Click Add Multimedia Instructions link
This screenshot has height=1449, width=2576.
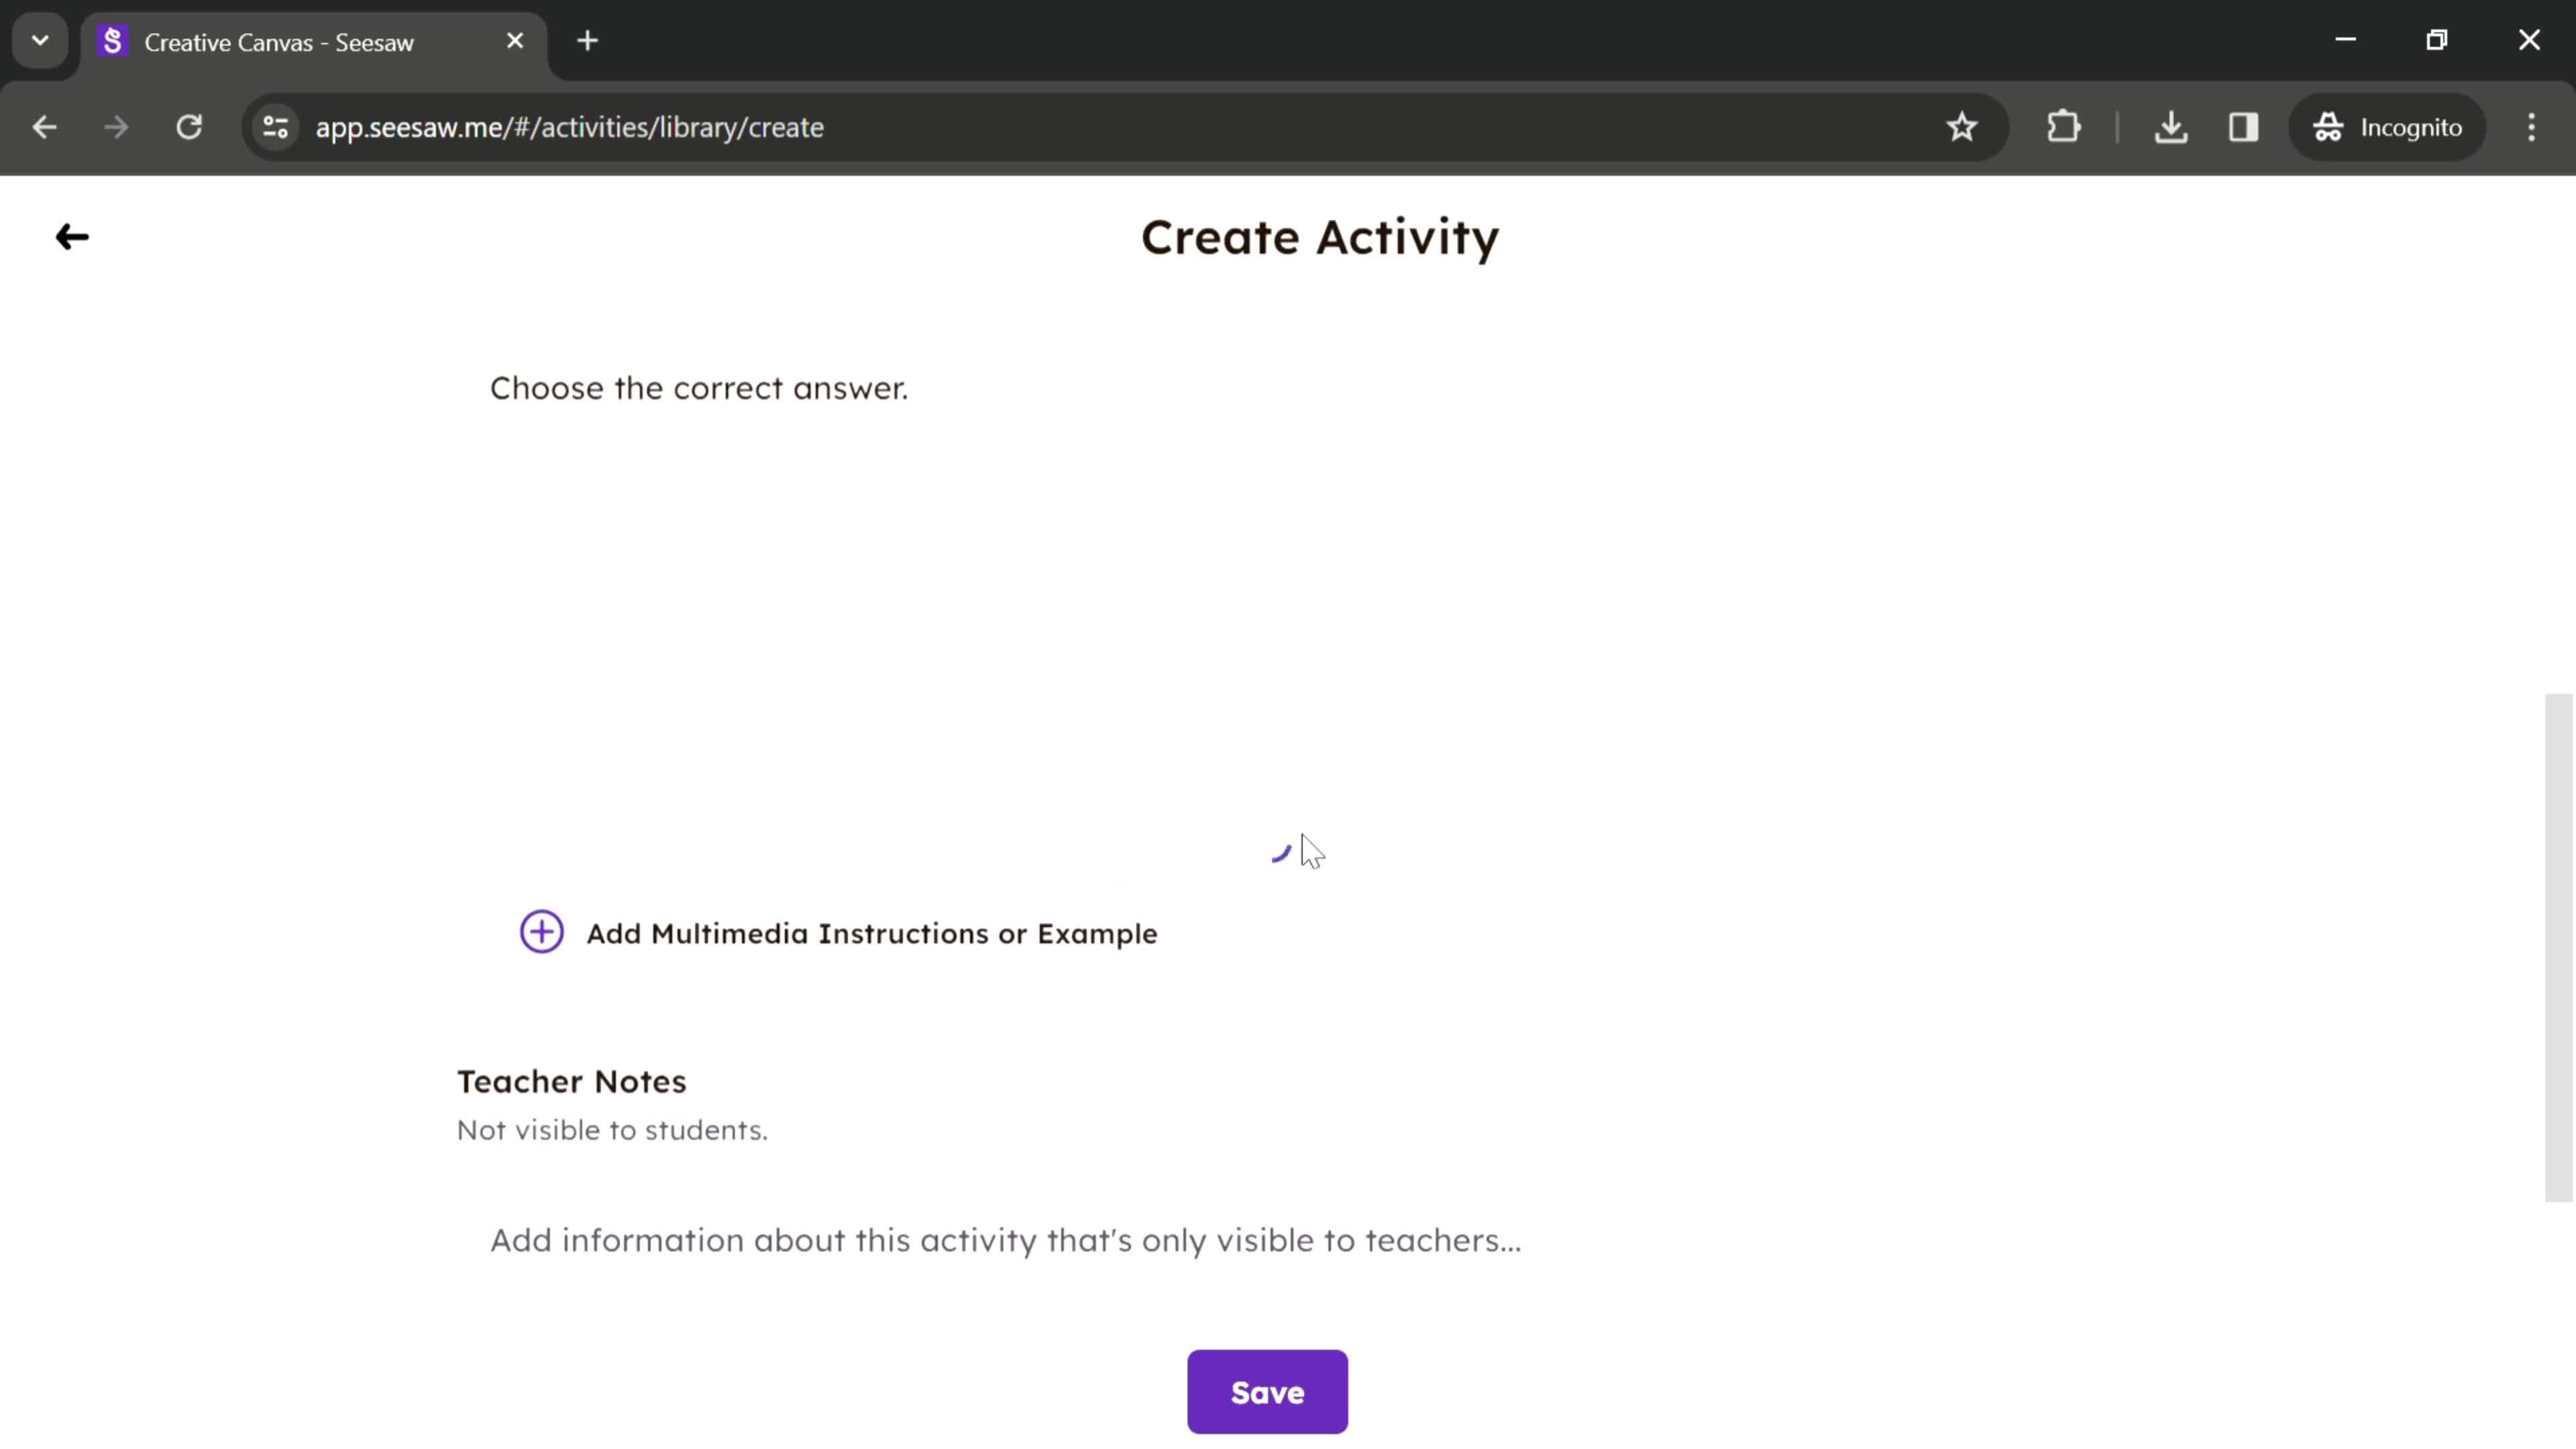tap(841, 932)
